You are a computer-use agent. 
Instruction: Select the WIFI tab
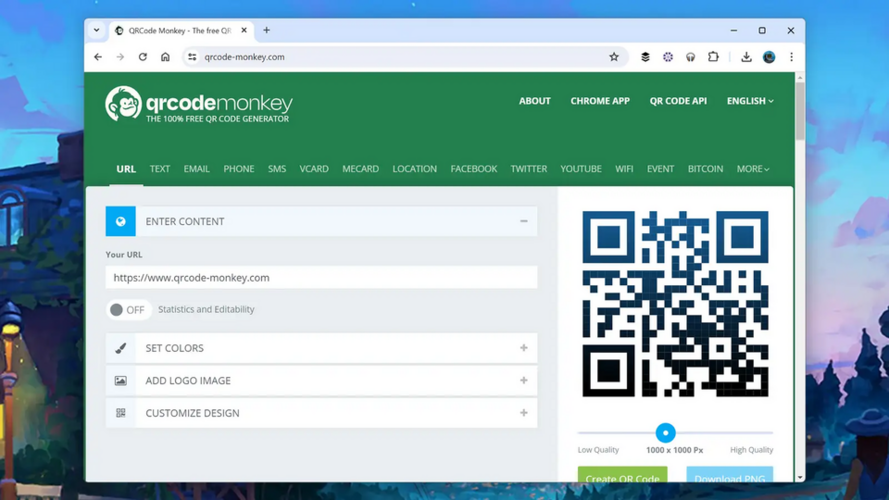624,169
